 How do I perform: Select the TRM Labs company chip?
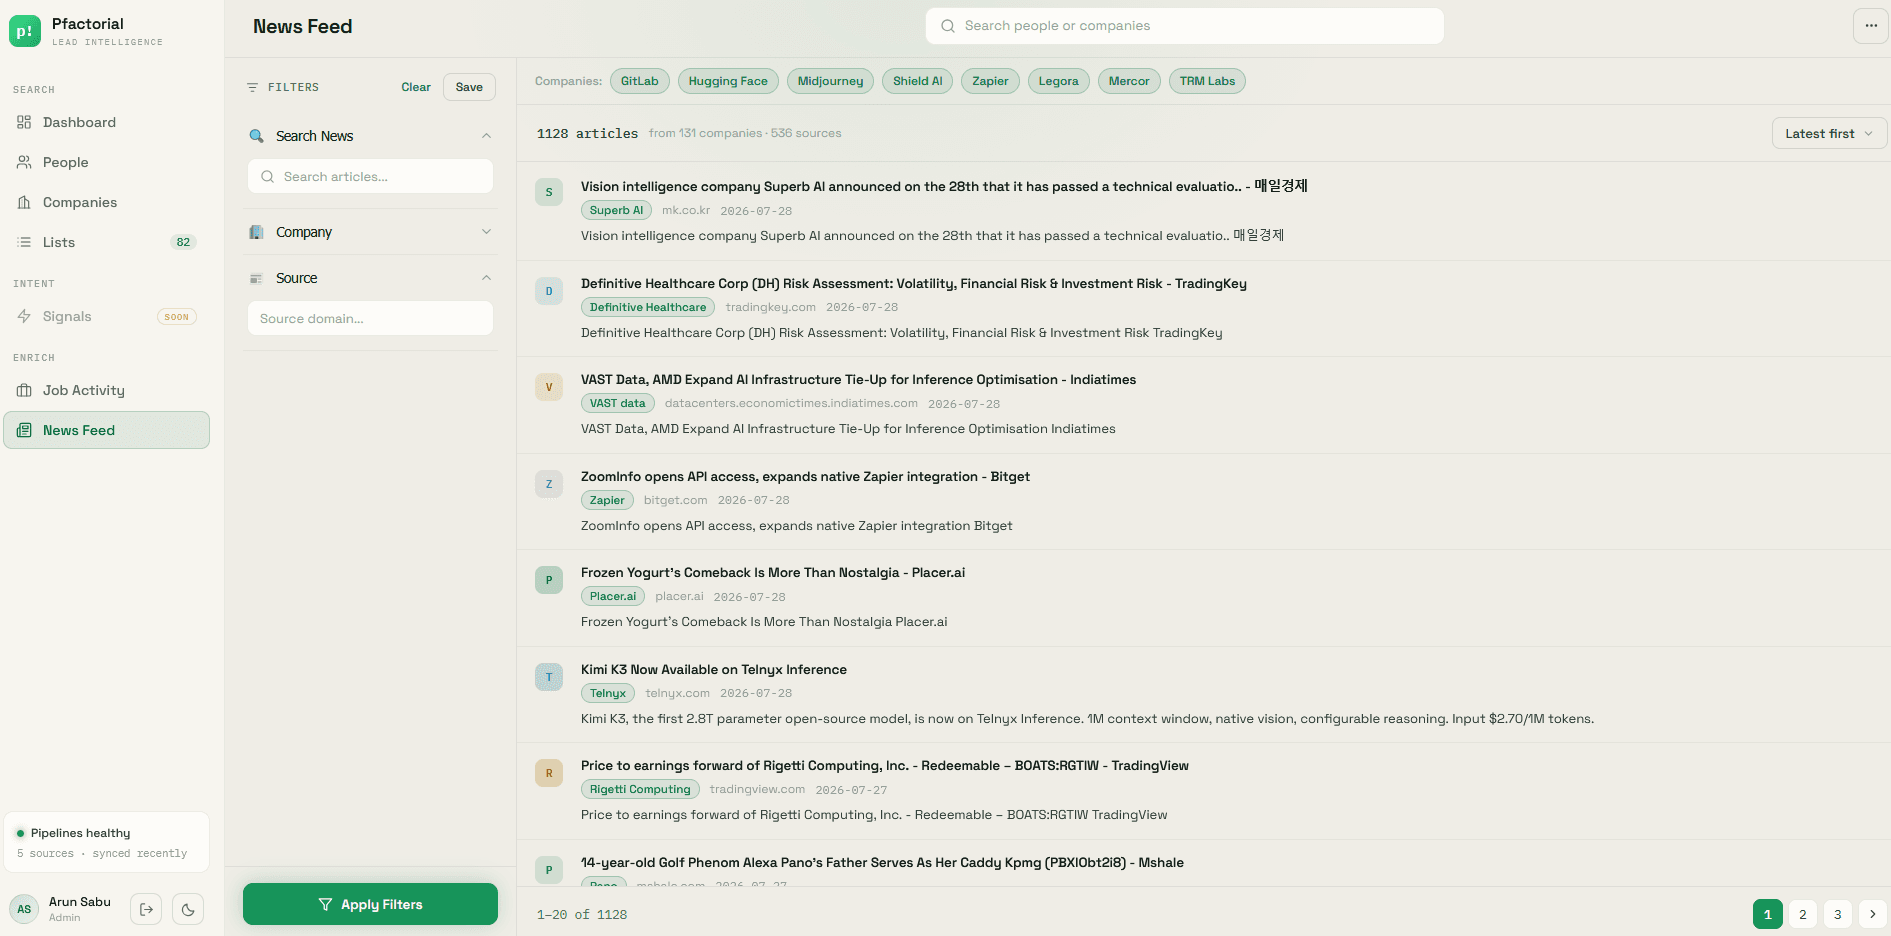pyautogui.click(x=1207, y=81)
